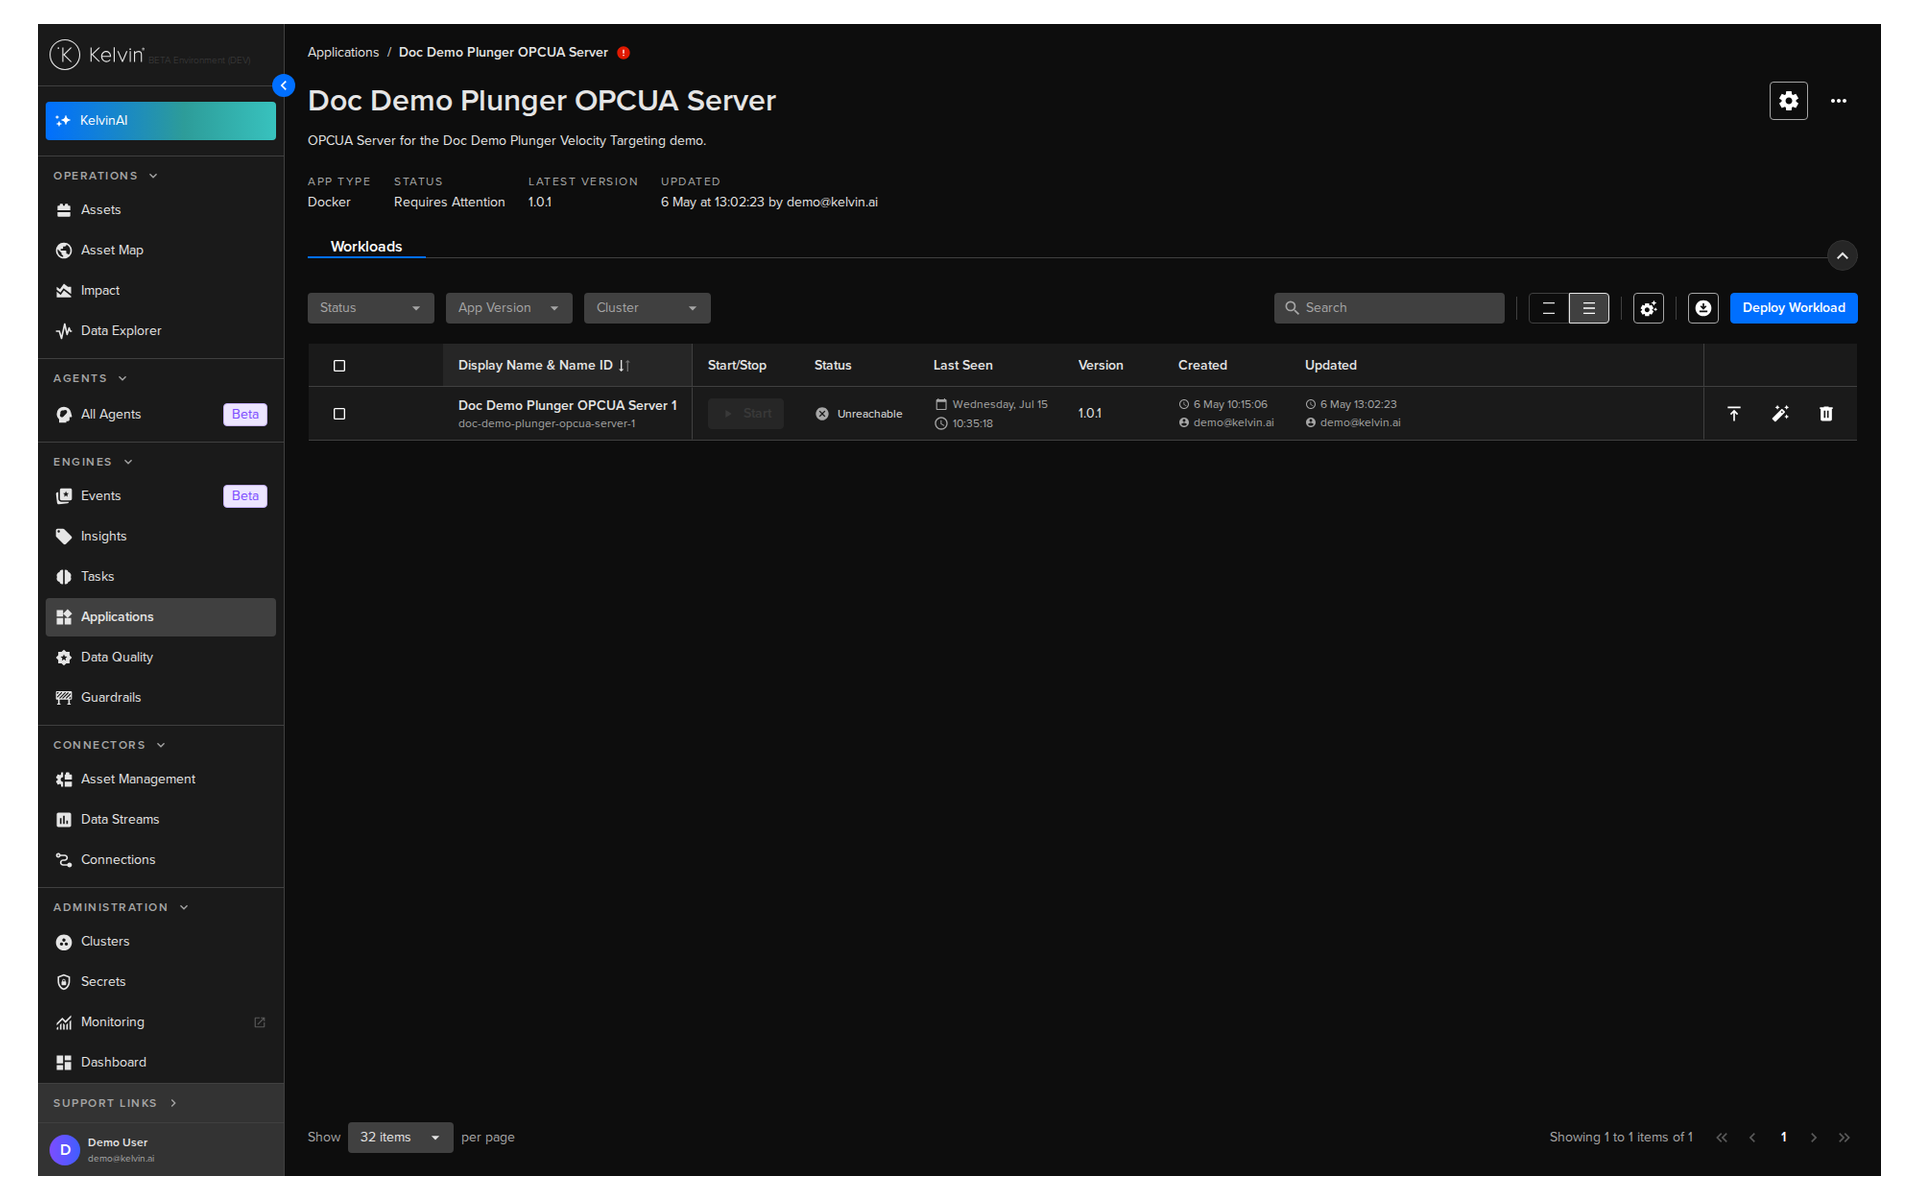Click the Last Seen column header
Viewport: 1920px width, 1200px height.
pyautogui.click(x=962, y=366)
